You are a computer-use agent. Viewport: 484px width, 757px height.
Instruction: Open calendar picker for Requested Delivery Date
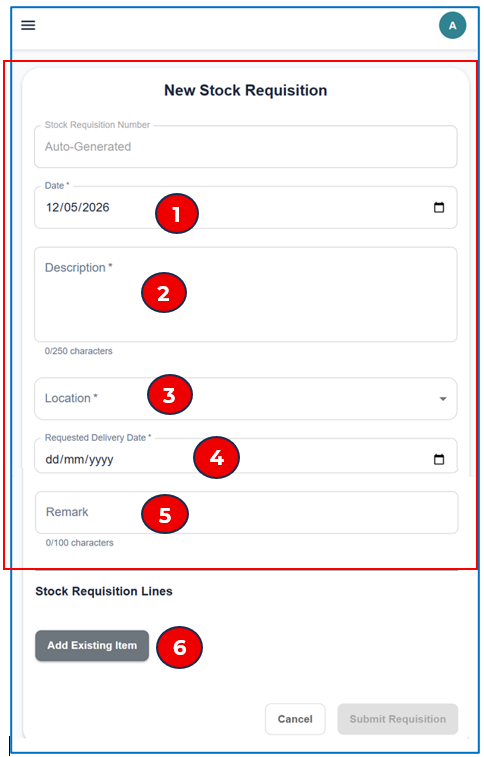(x=439, y=459)
